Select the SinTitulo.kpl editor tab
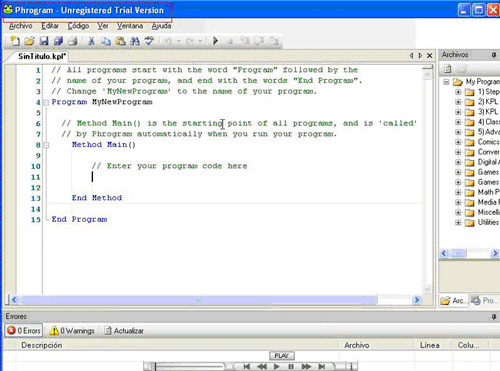 [42, 56]
